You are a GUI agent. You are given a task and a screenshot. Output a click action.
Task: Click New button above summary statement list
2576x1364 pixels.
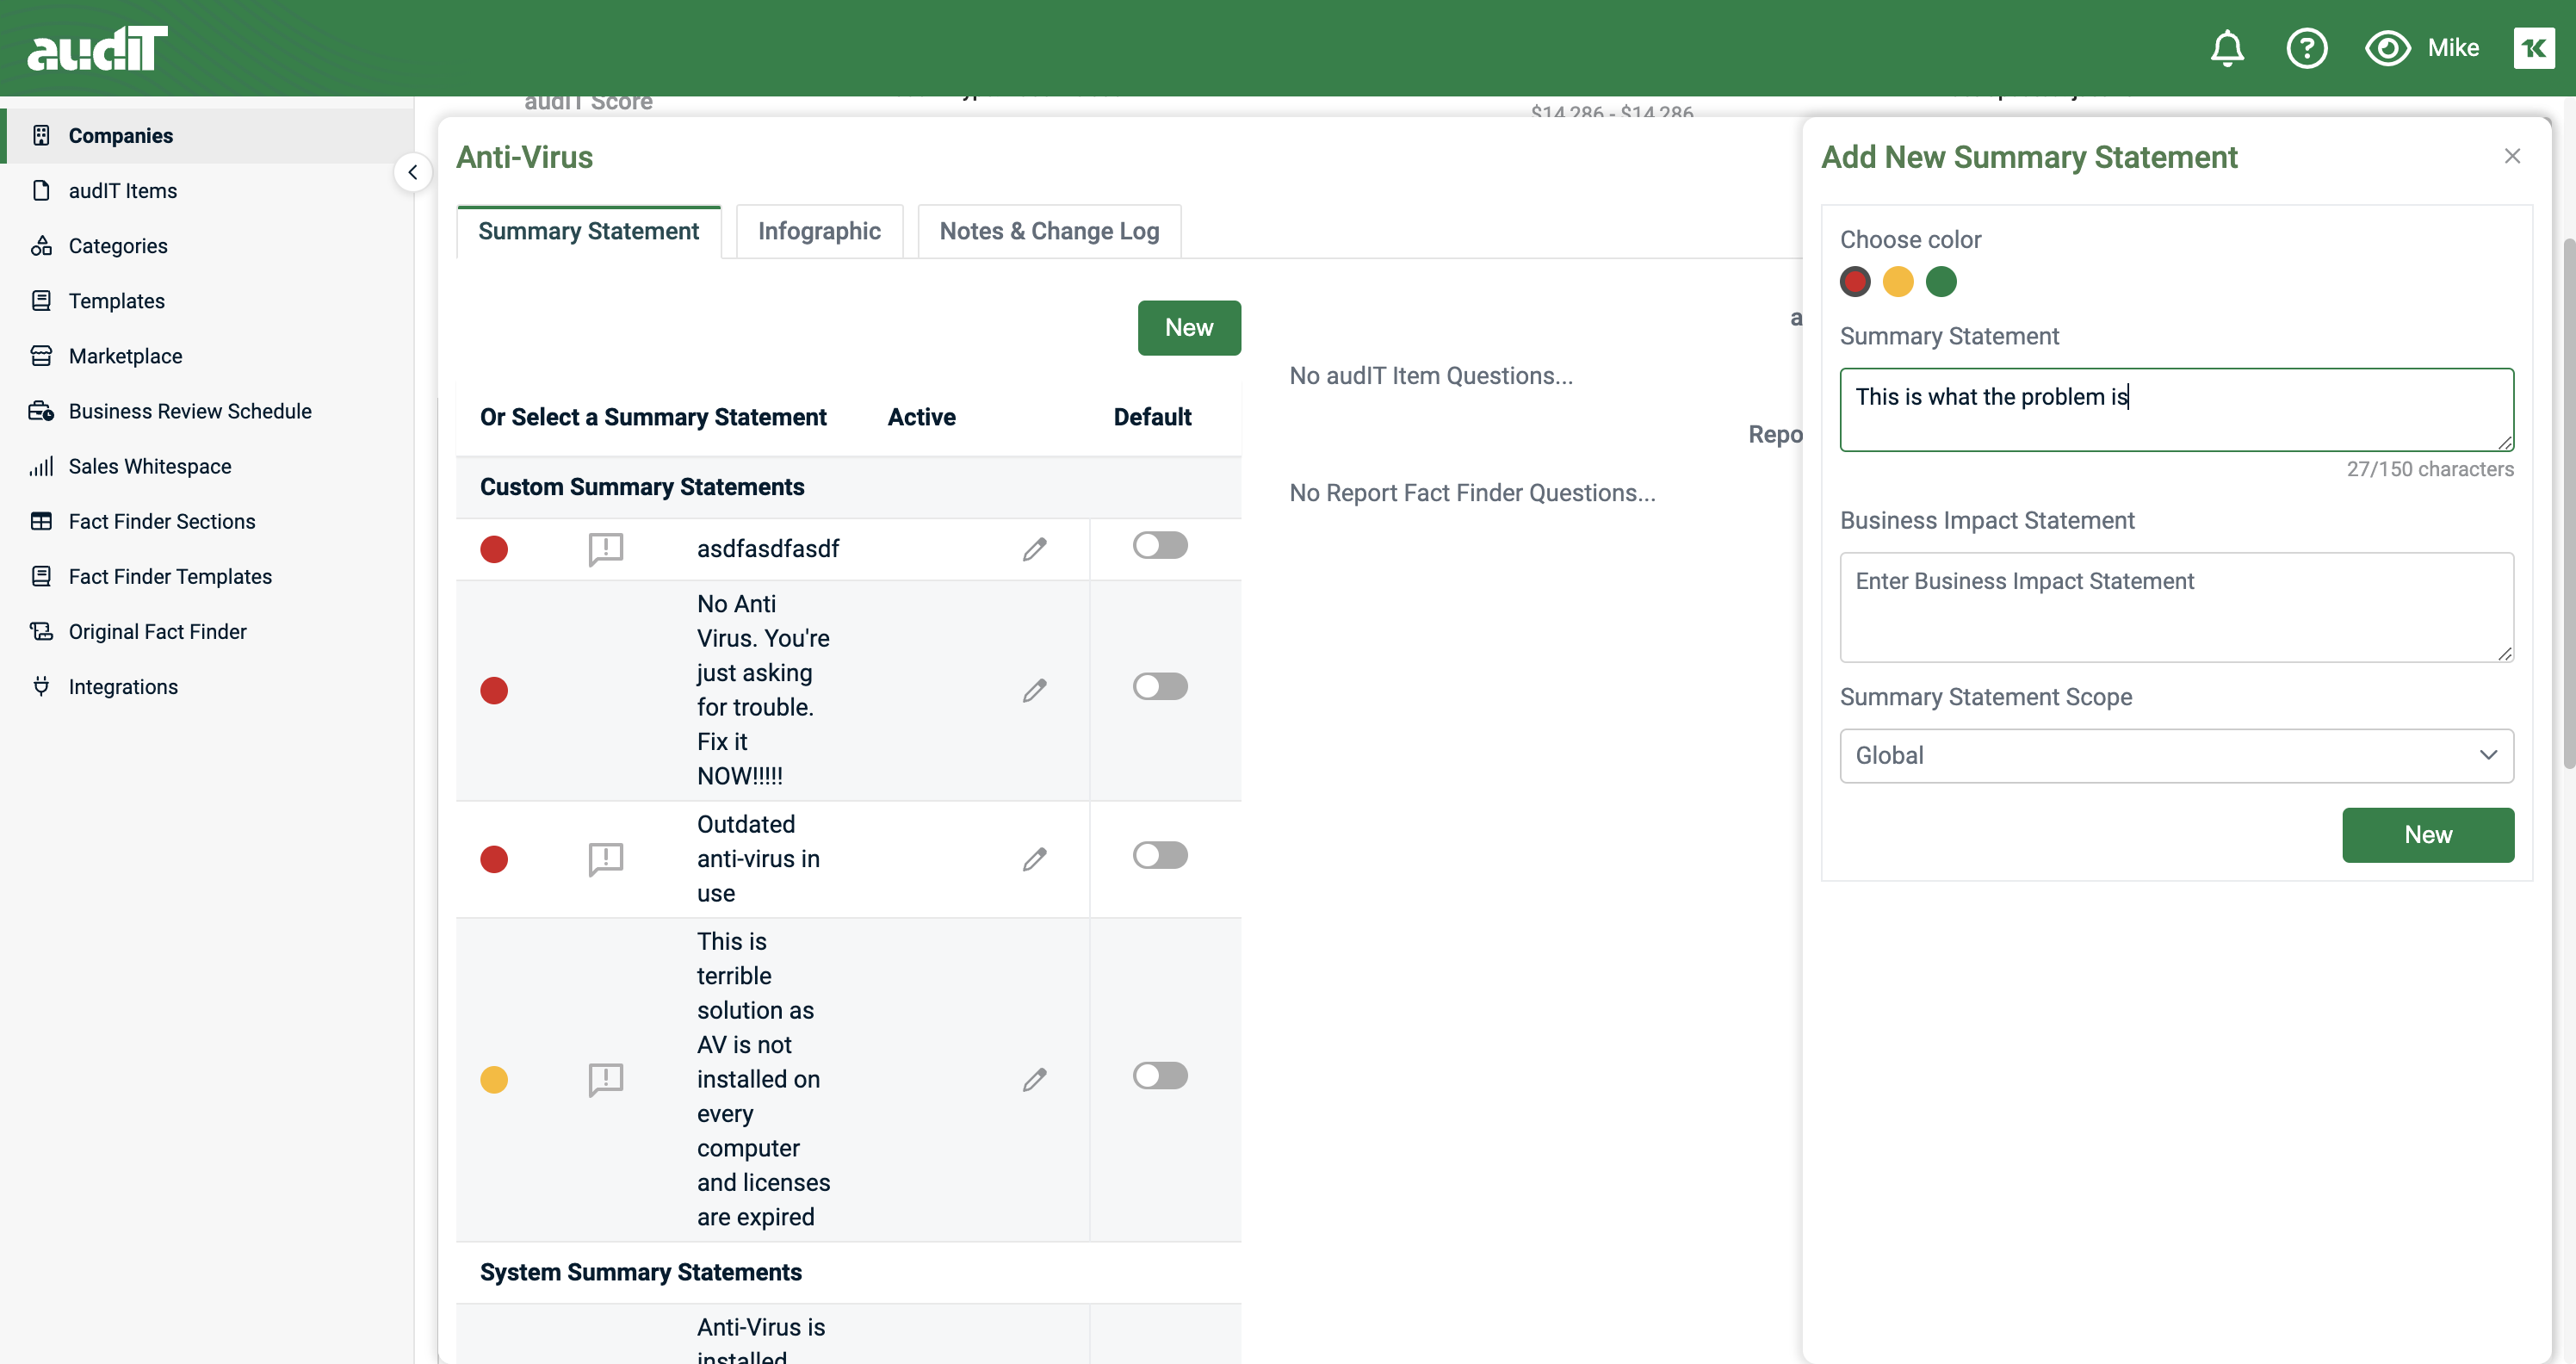click(1189, 327)
